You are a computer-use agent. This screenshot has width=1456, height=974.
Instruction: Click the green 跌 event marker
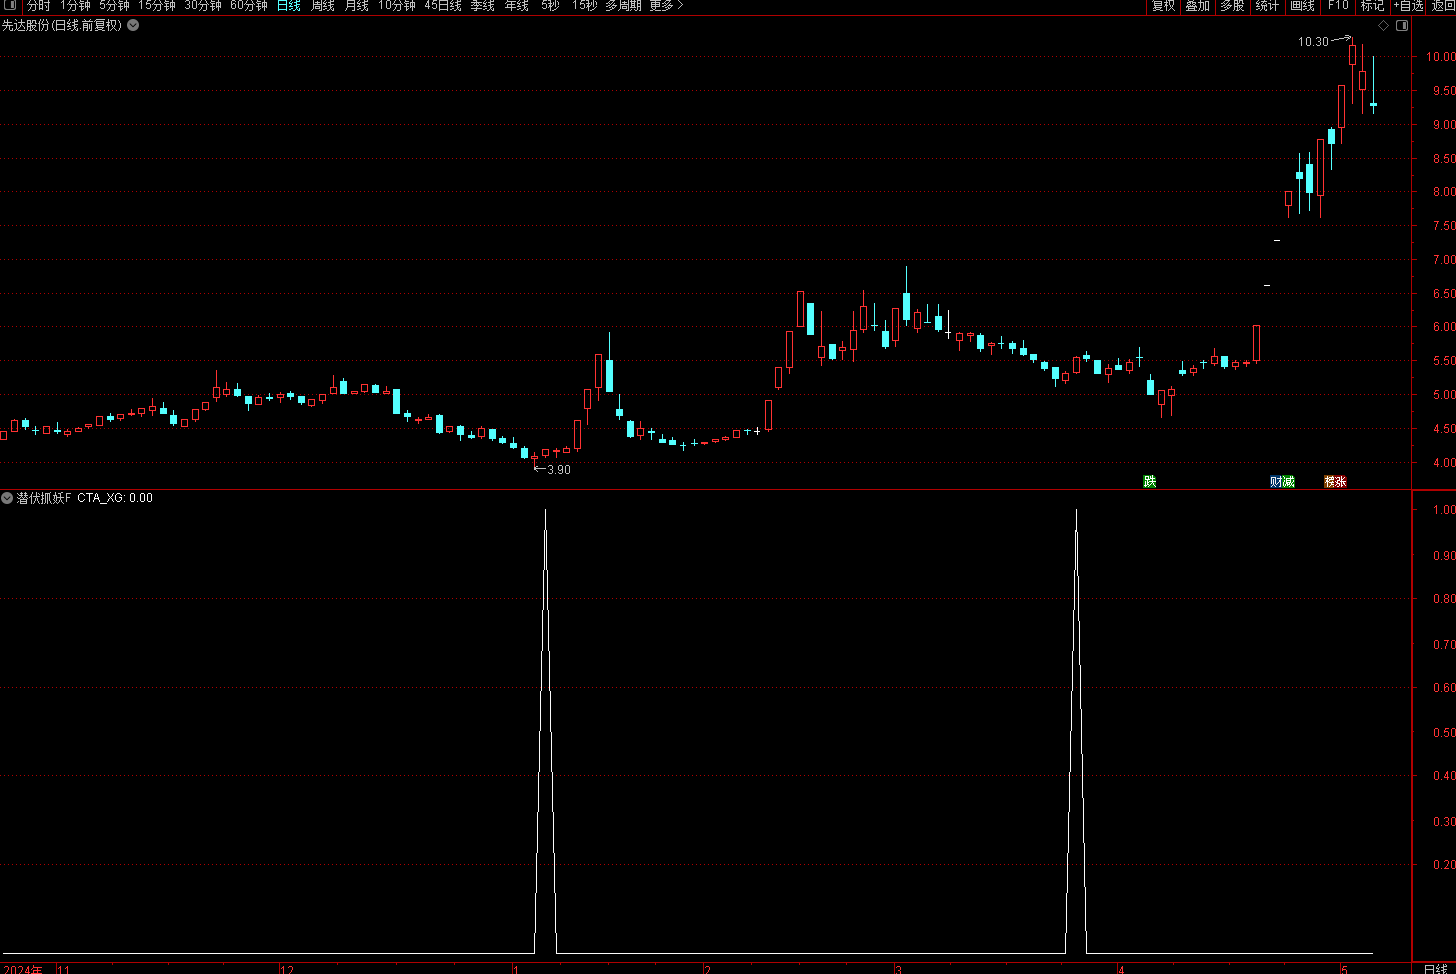pos(1150,481)
